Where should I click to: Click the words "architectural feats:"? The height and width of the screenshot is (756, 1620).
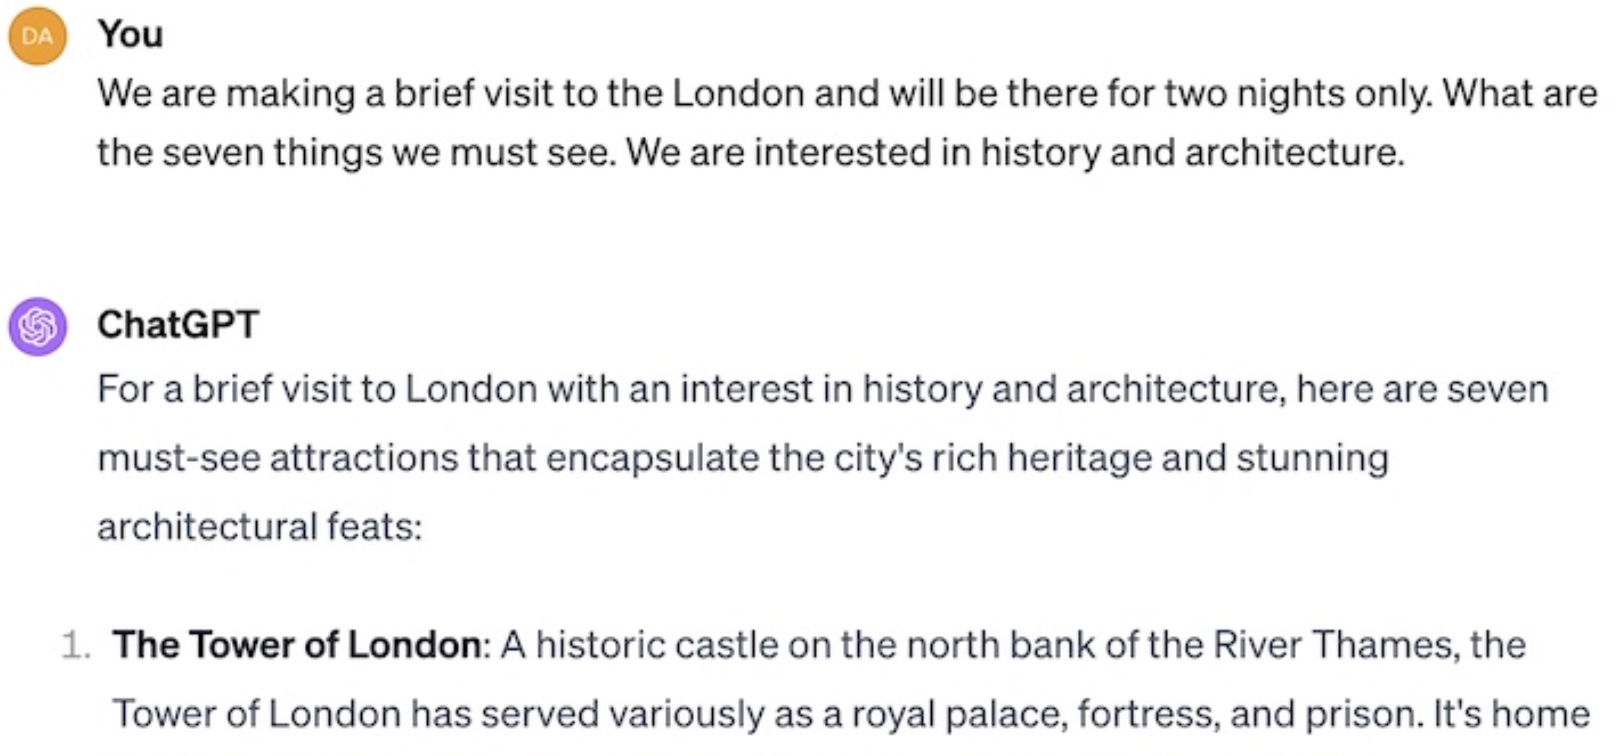(x=260, y=526)
